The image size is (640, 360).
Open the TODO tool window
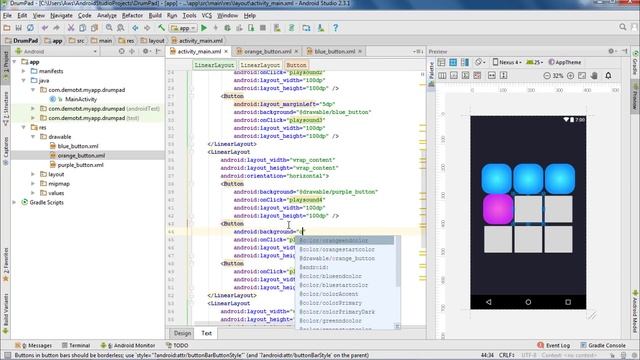pyautogui.click(x=177, y=345)
